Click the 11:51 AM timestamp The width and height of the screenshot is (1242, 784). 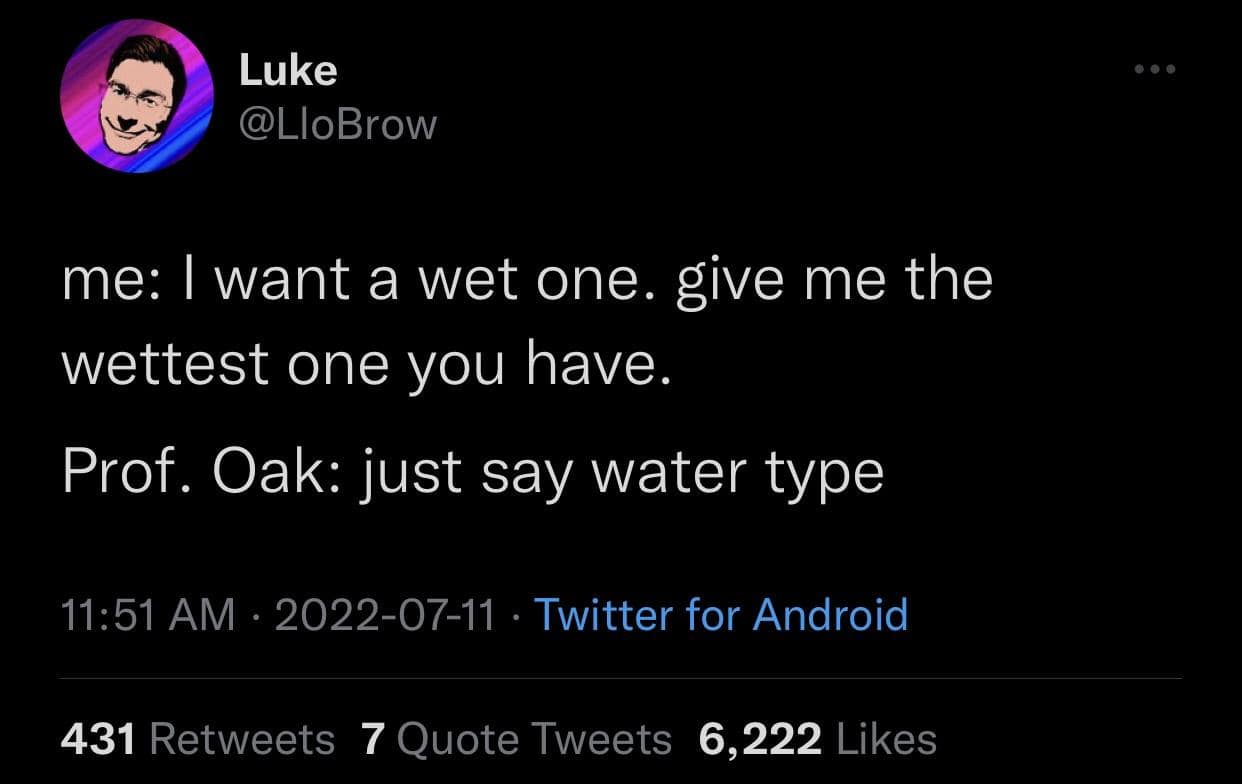click(149, 614)
